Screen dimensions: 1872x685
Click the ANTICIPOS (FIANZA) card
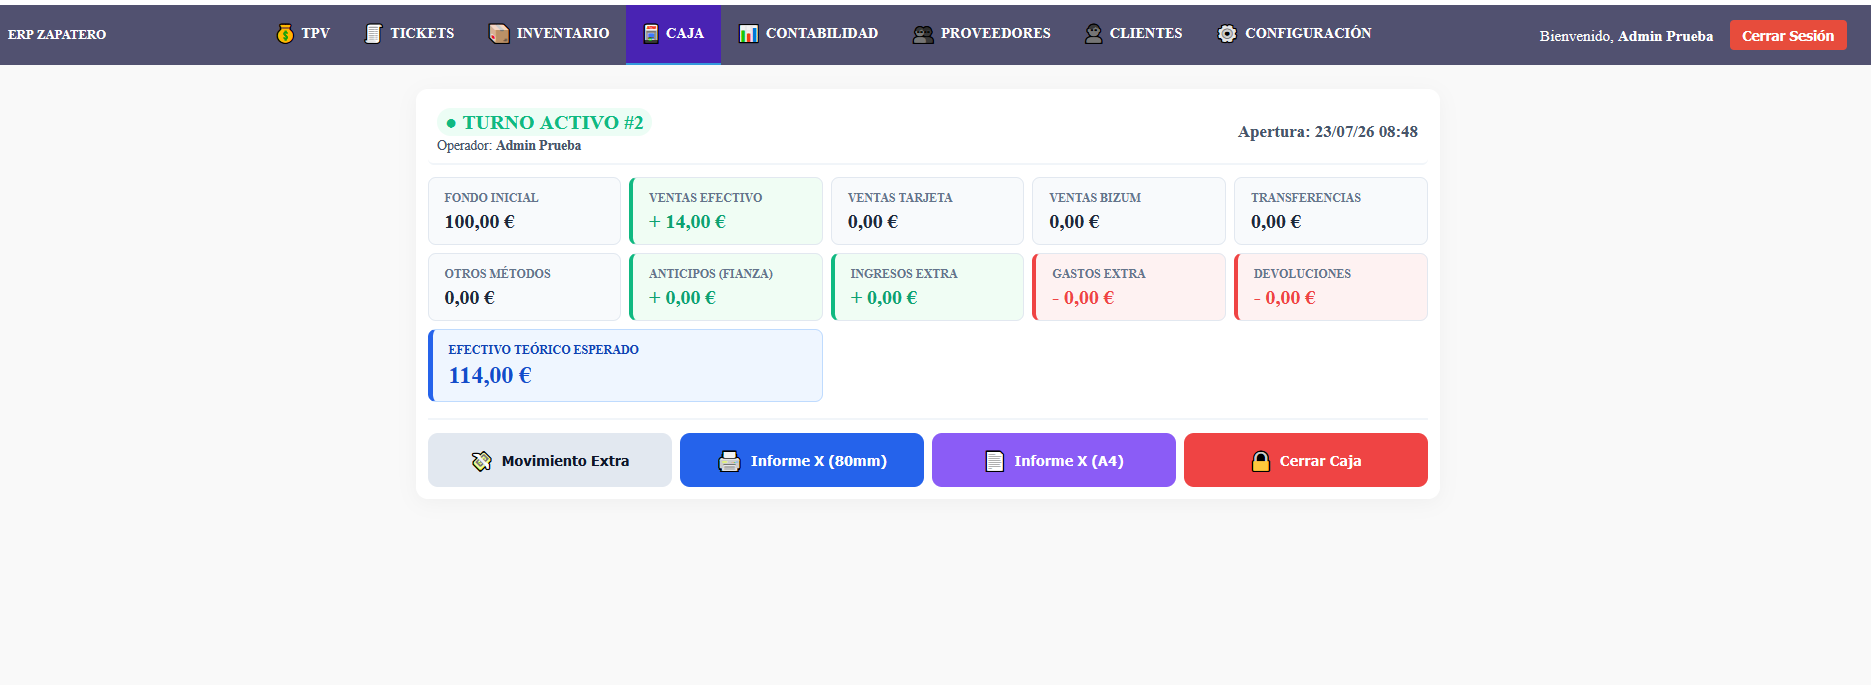click(726, 287)
